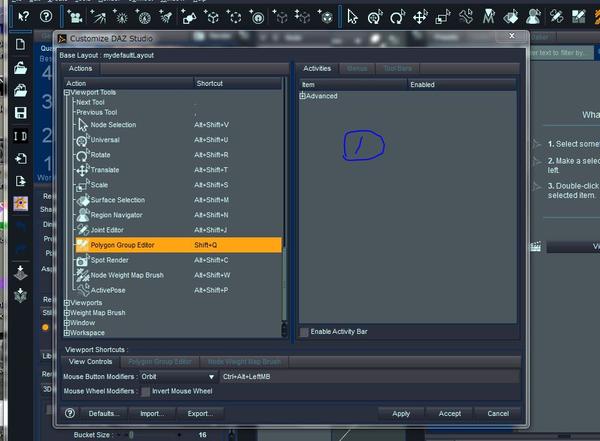Click the Save disk icon in sidebar
This screenshot has width=600, height=441.
(x=20, y=113)
